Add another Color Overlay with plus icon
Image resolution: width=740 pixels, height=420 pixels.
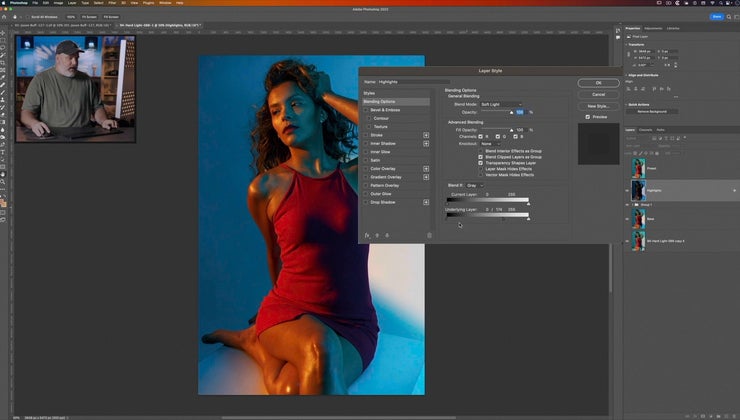pos(426,168)
